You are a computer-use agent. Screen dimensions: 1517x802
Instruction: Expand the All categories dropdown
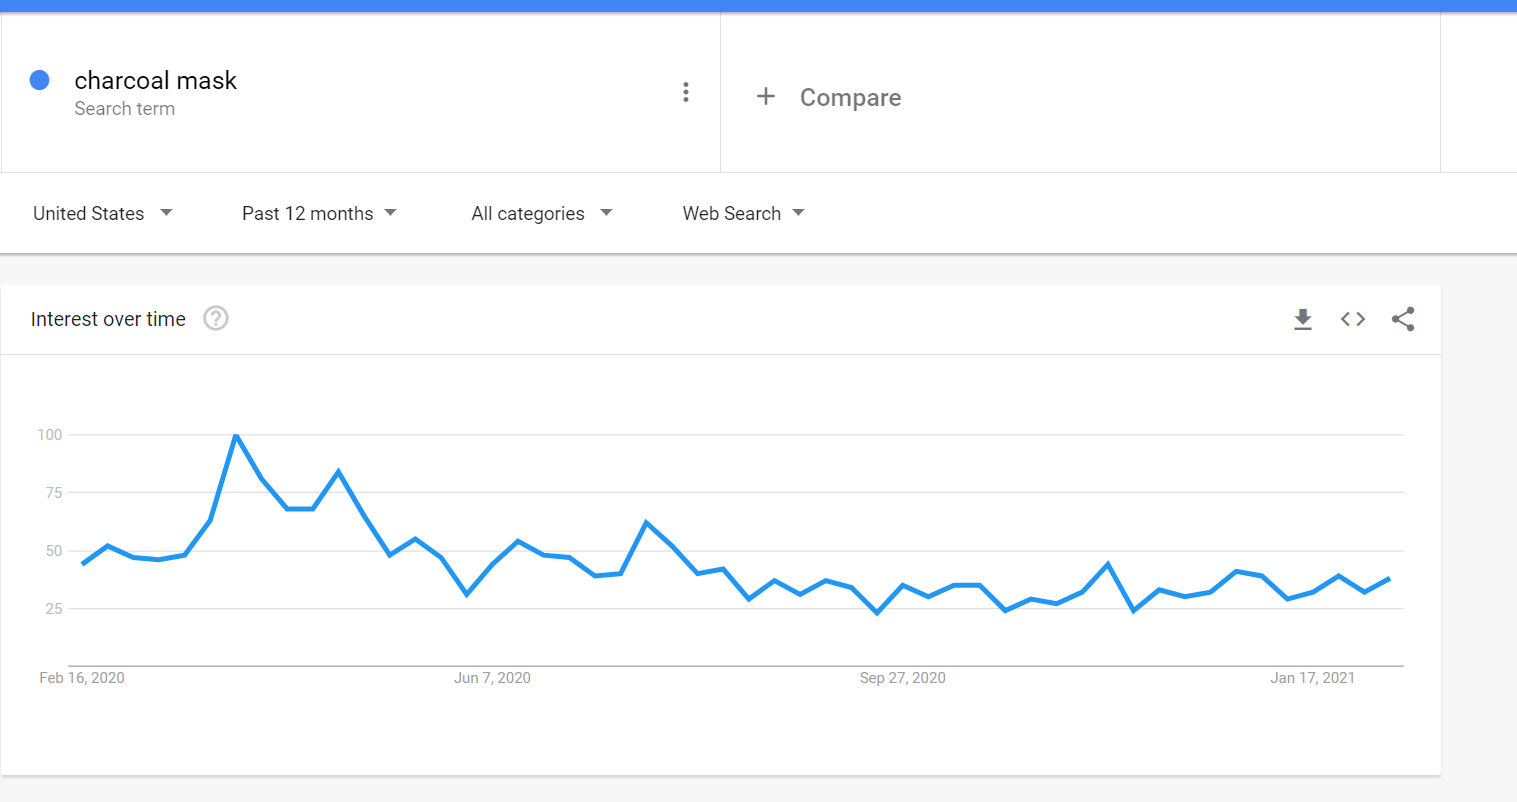(542, 213)
